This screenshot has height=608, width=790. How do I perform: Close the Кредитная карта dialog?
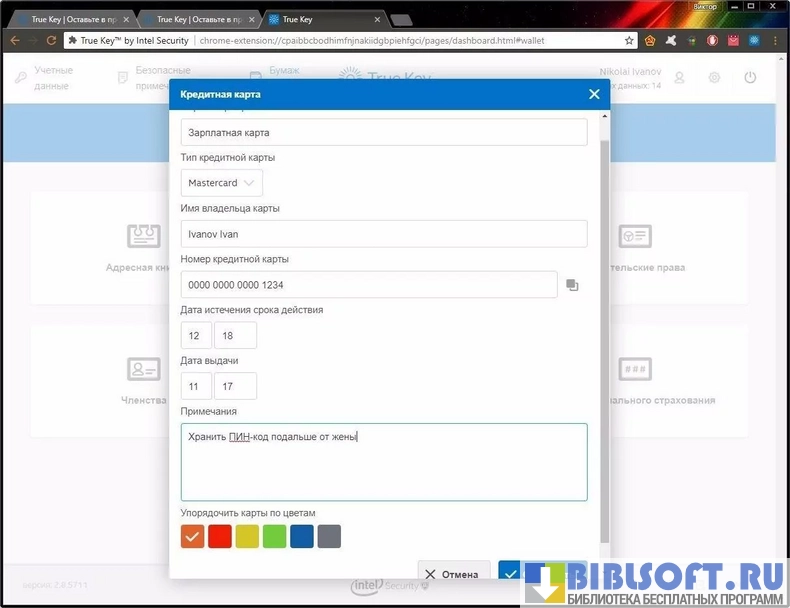[x=594, y=94]
